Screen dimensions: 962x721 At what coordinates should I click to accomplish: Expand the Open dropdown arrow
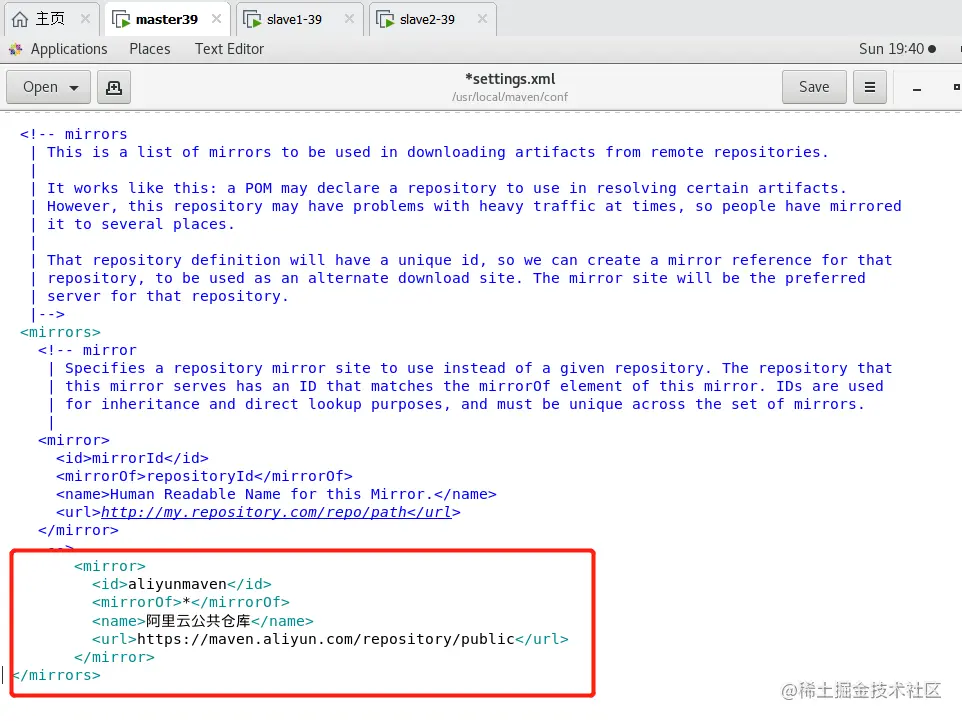tap(74, 88)
